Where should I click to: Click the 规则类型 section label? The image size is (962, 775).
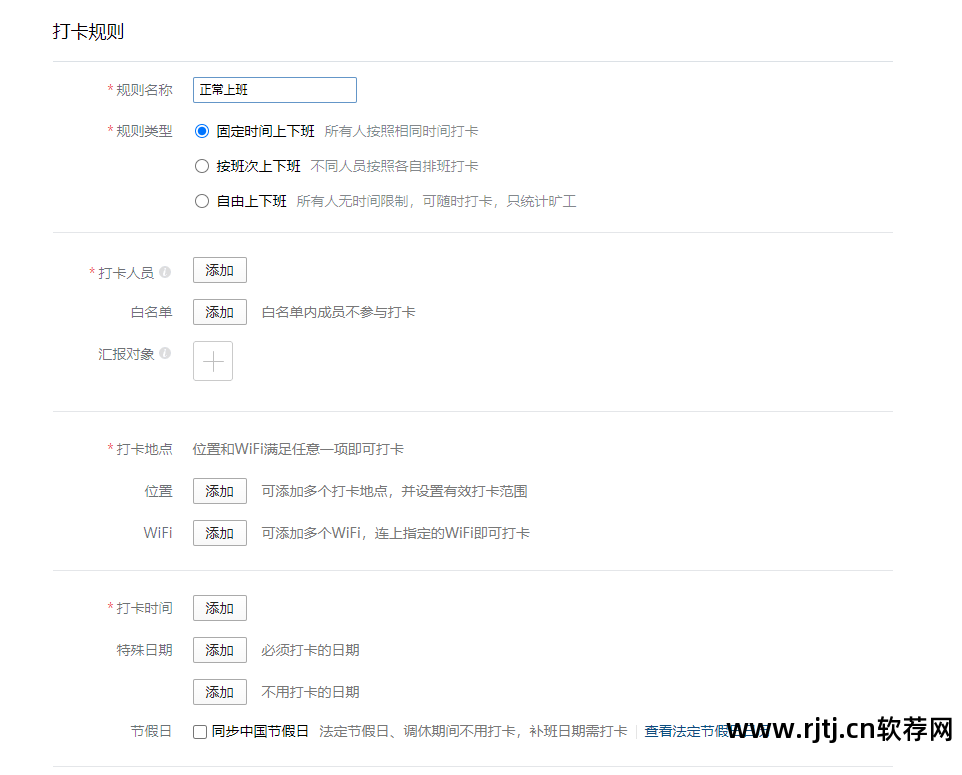(x=146, y=131)
